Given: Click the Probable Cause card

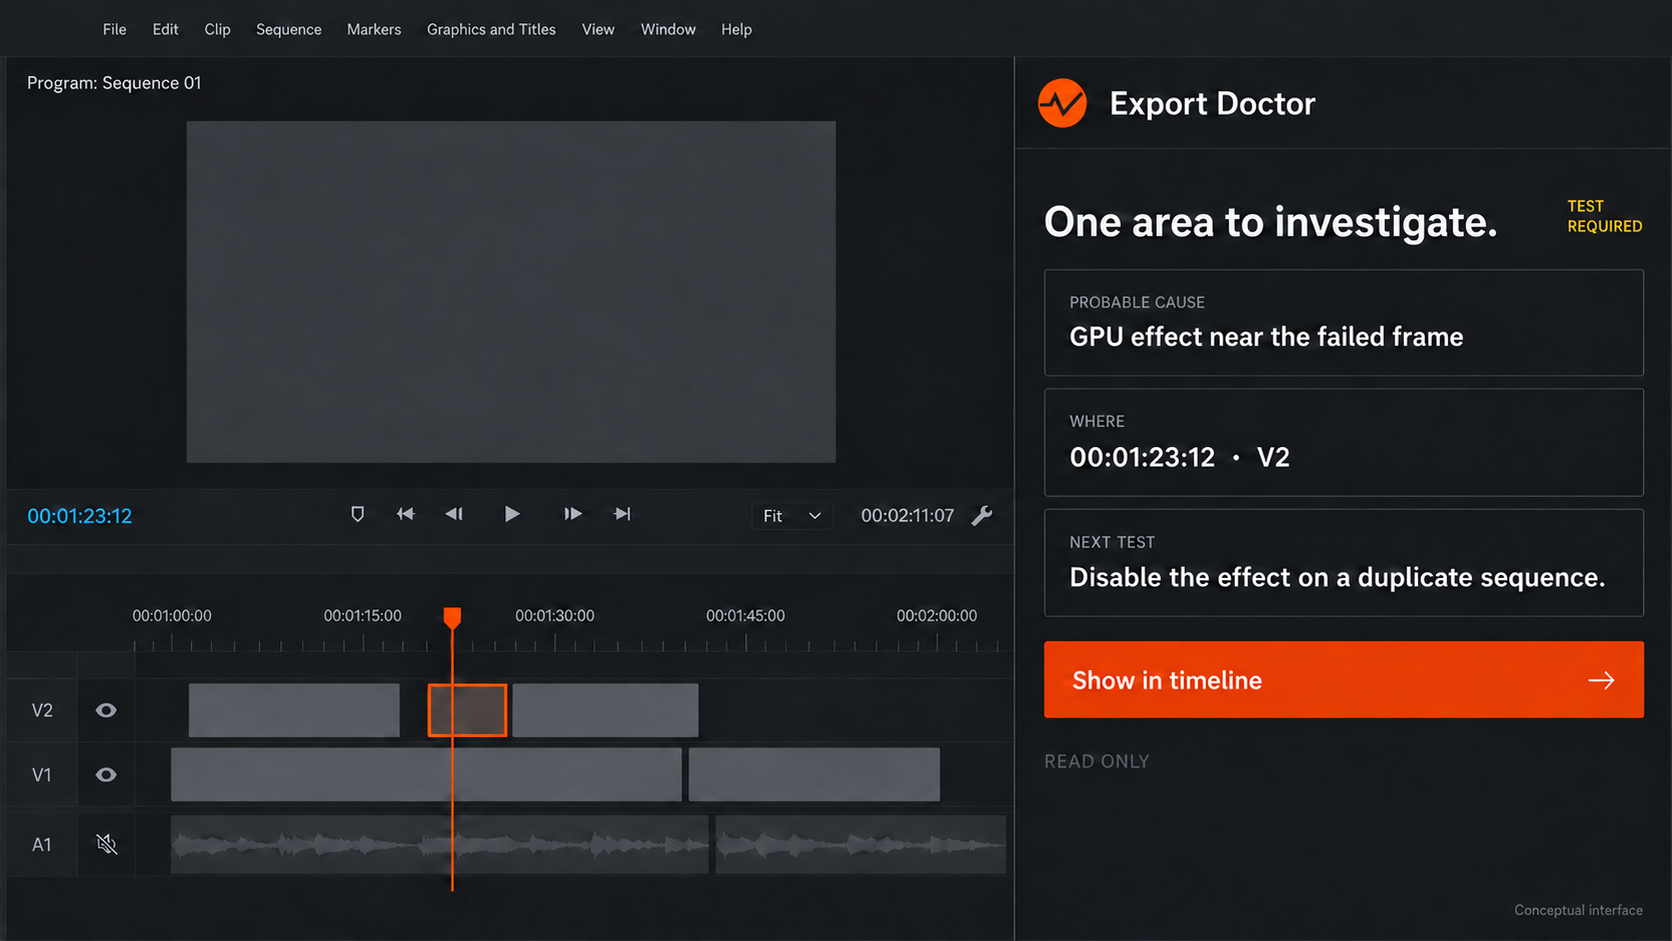Looking at the screenshot, I should click(1344, 323).
